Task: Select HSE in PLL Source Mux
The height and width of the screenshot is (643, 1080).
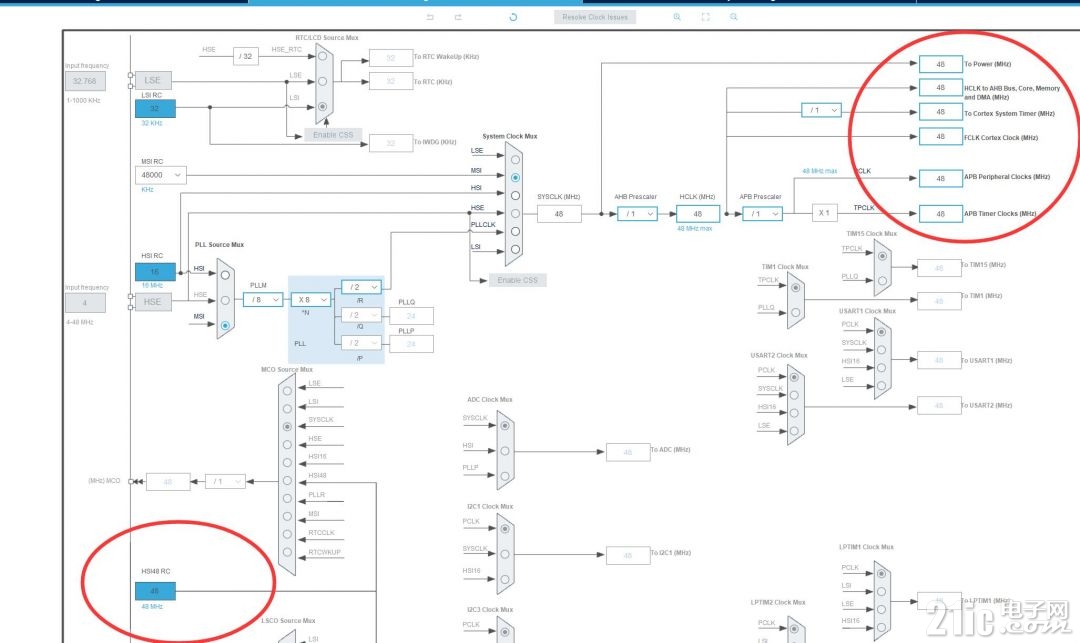Action: point(225,300)
